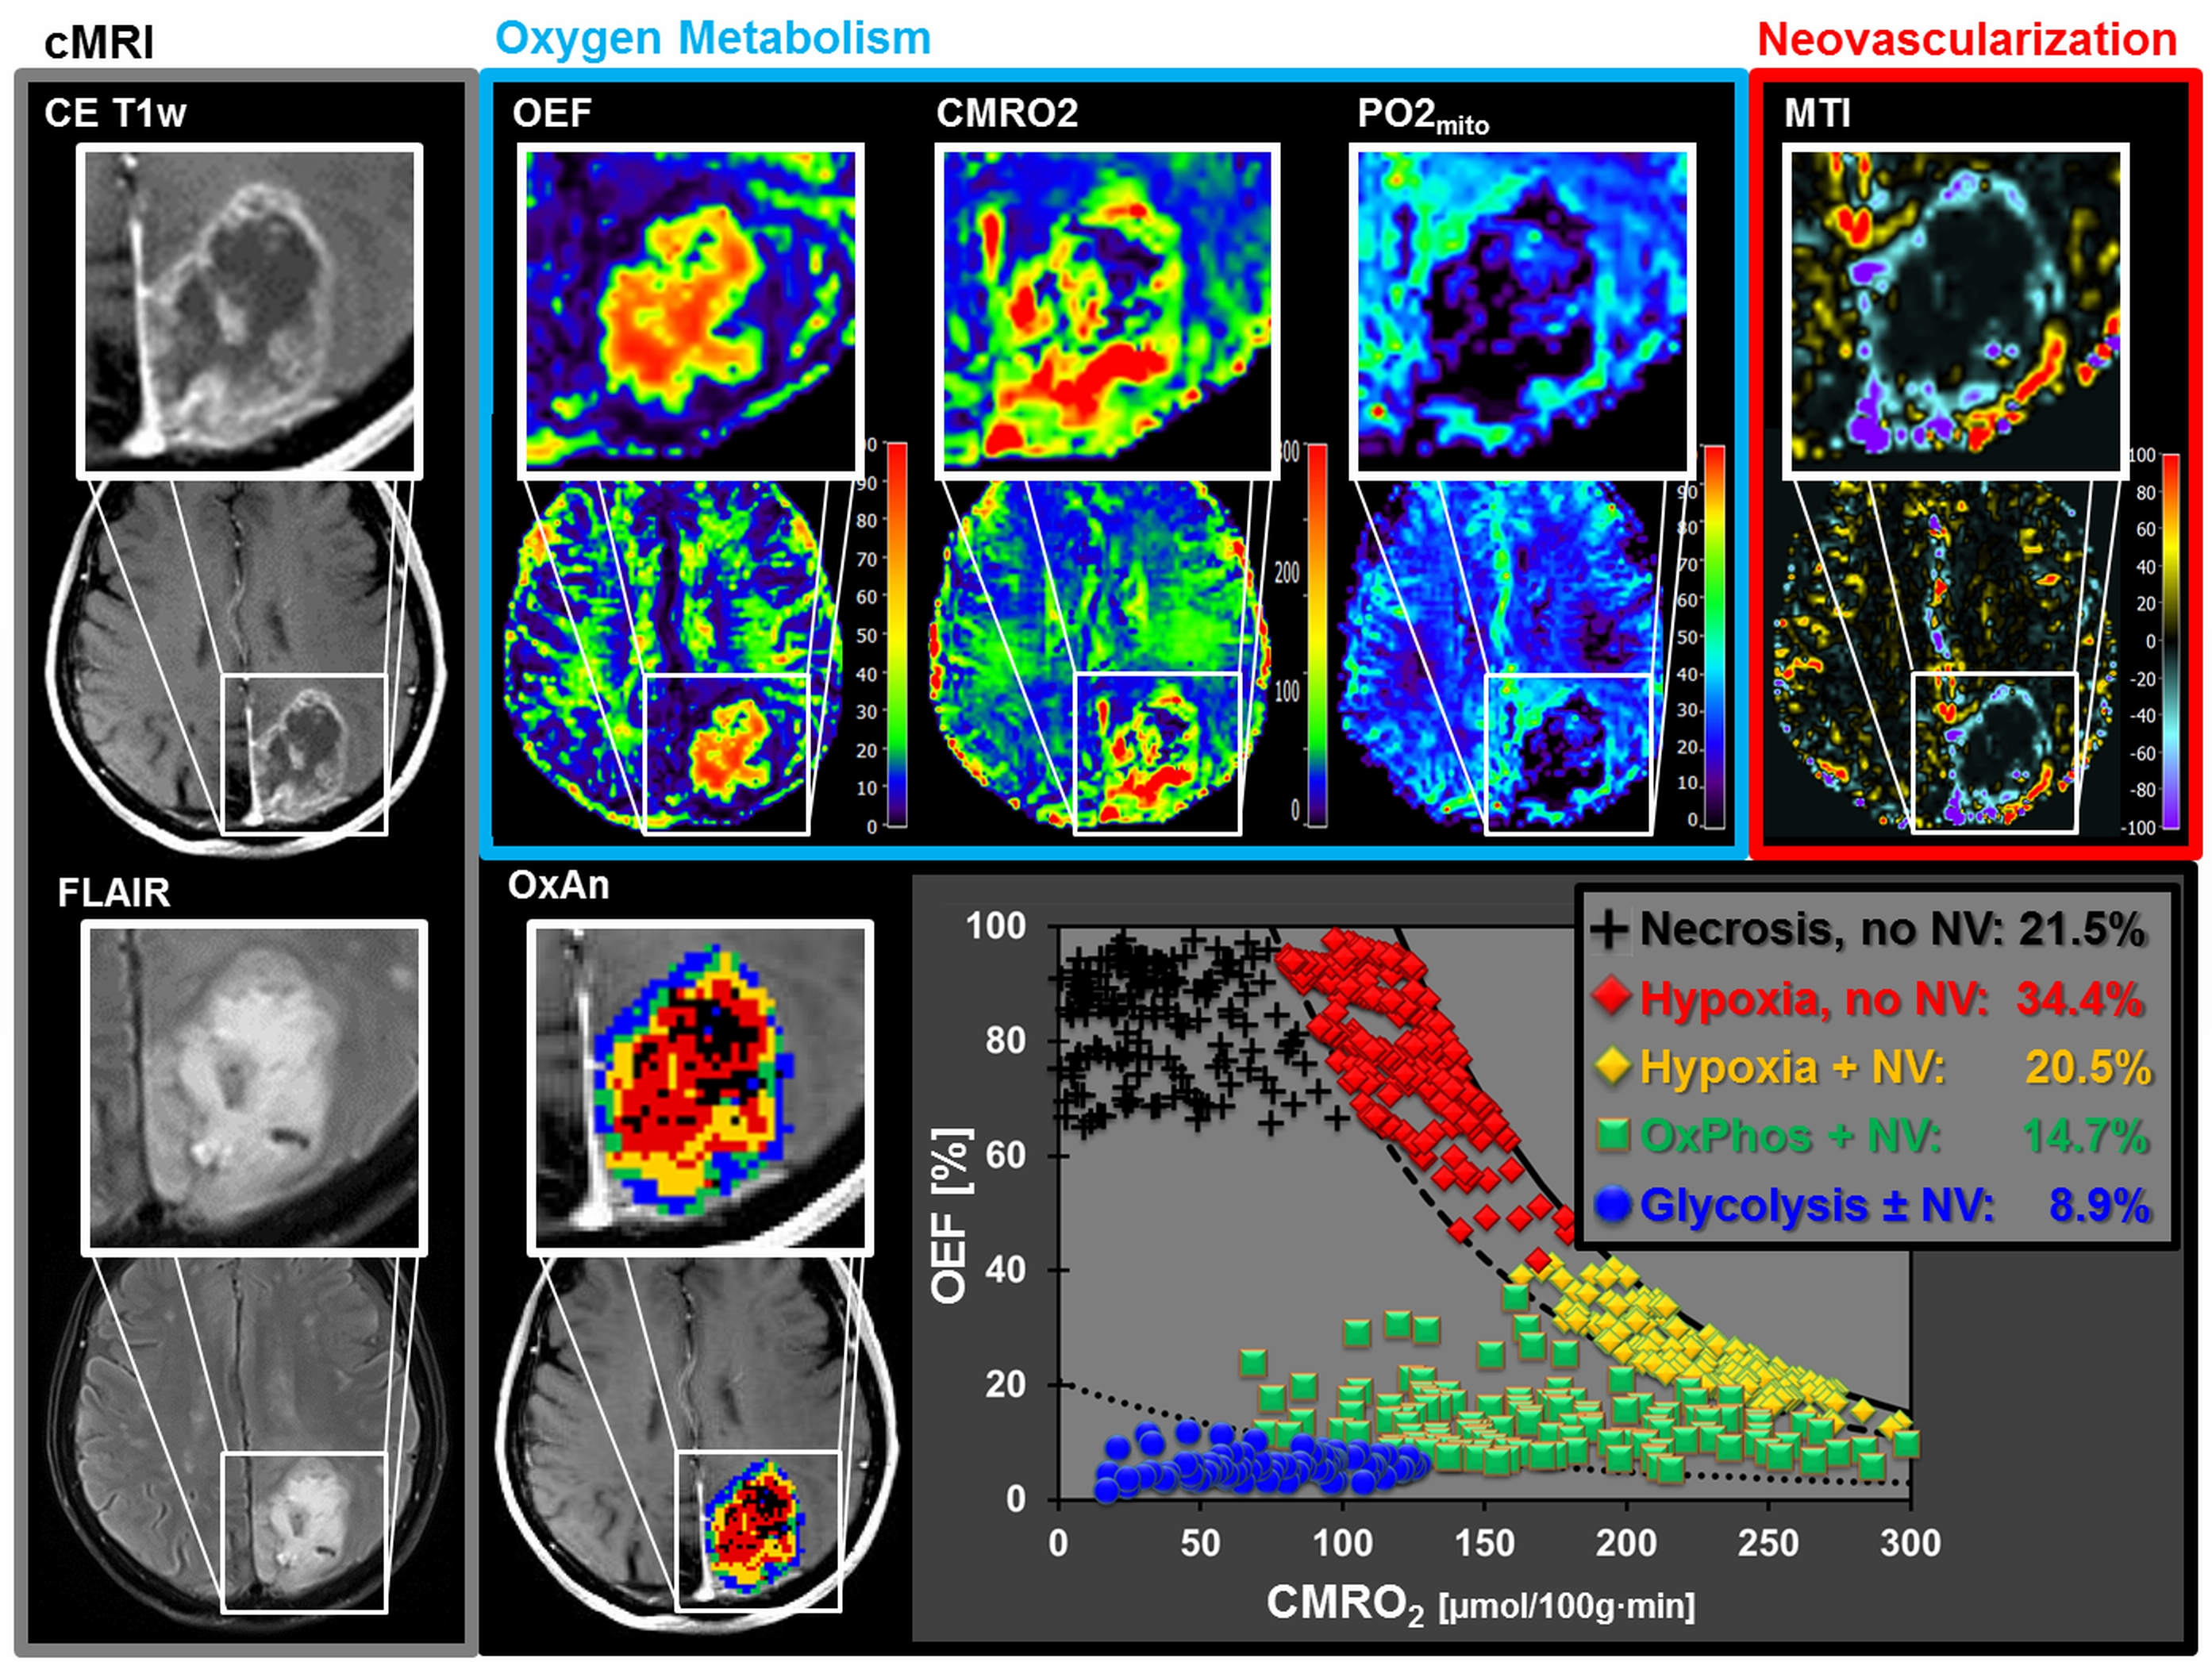Click the OxAn color-coded tumor inset
Viewport: 2212px width, 1662px height.
coord(699,1087)
